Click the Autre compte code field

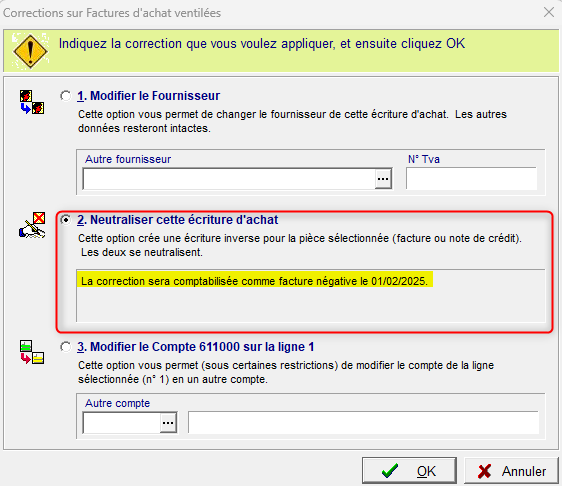pos(122,423)
